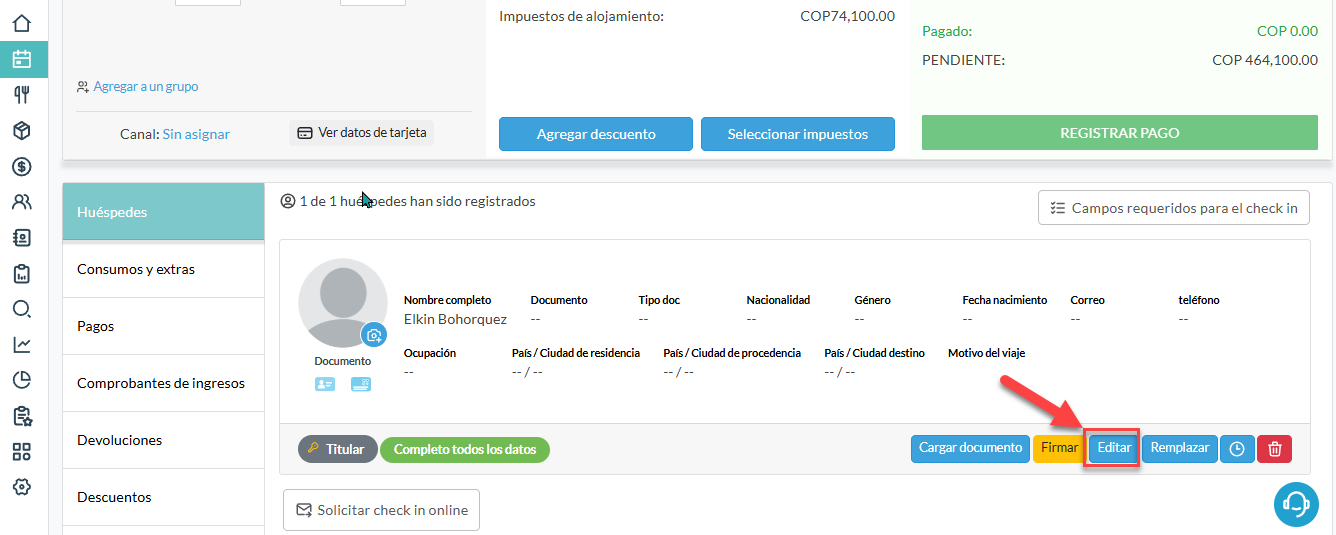Click the guest profile avatar placeholder
1336x535 pixels.
click(x=340, y=302)
